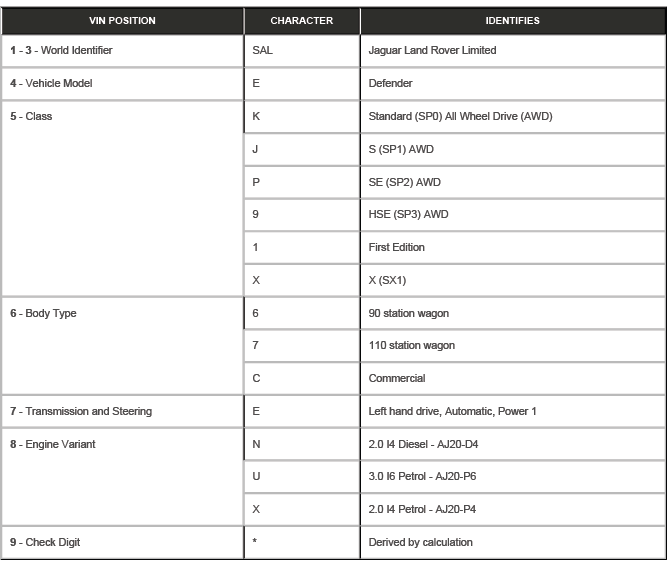This screenshot has width=669, height=563.
Task: Click the SAL character cell
Action: [263, 50]
